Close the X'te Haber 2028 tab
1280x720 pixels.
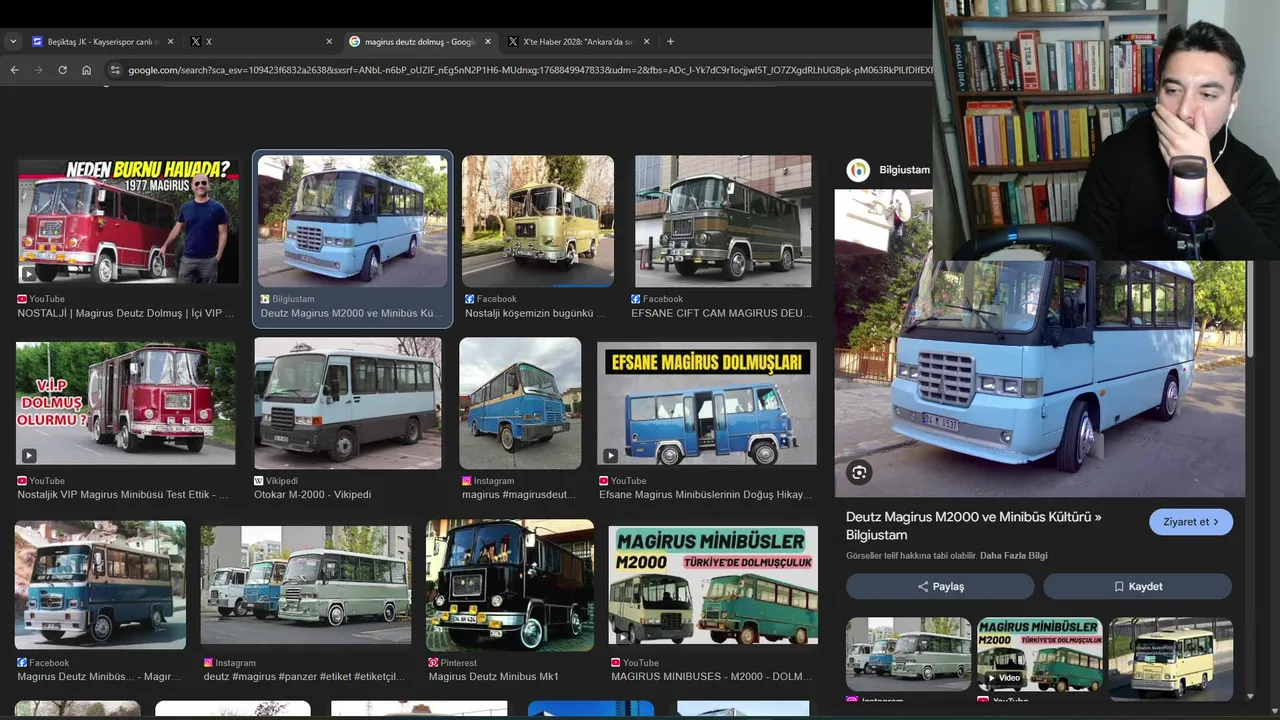click(646, 42)
